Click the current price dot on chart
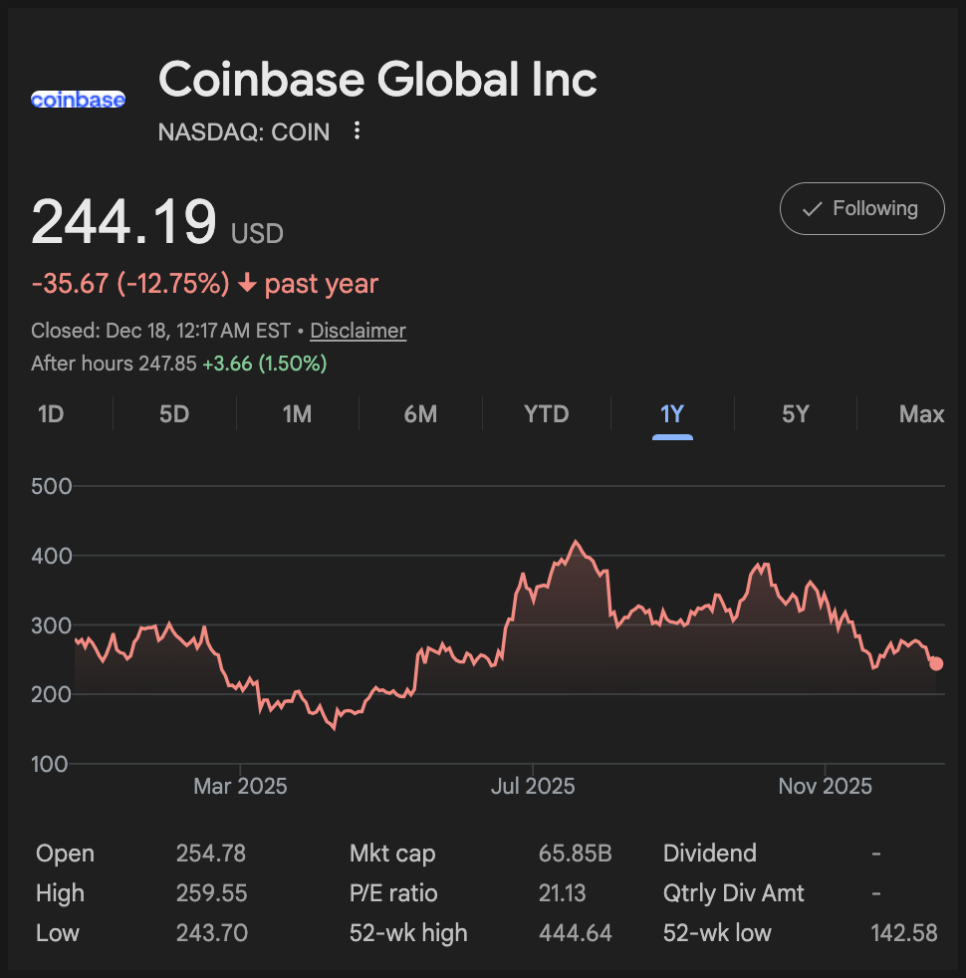The height and width of the screenshot is (978, 966). point(936,663)
